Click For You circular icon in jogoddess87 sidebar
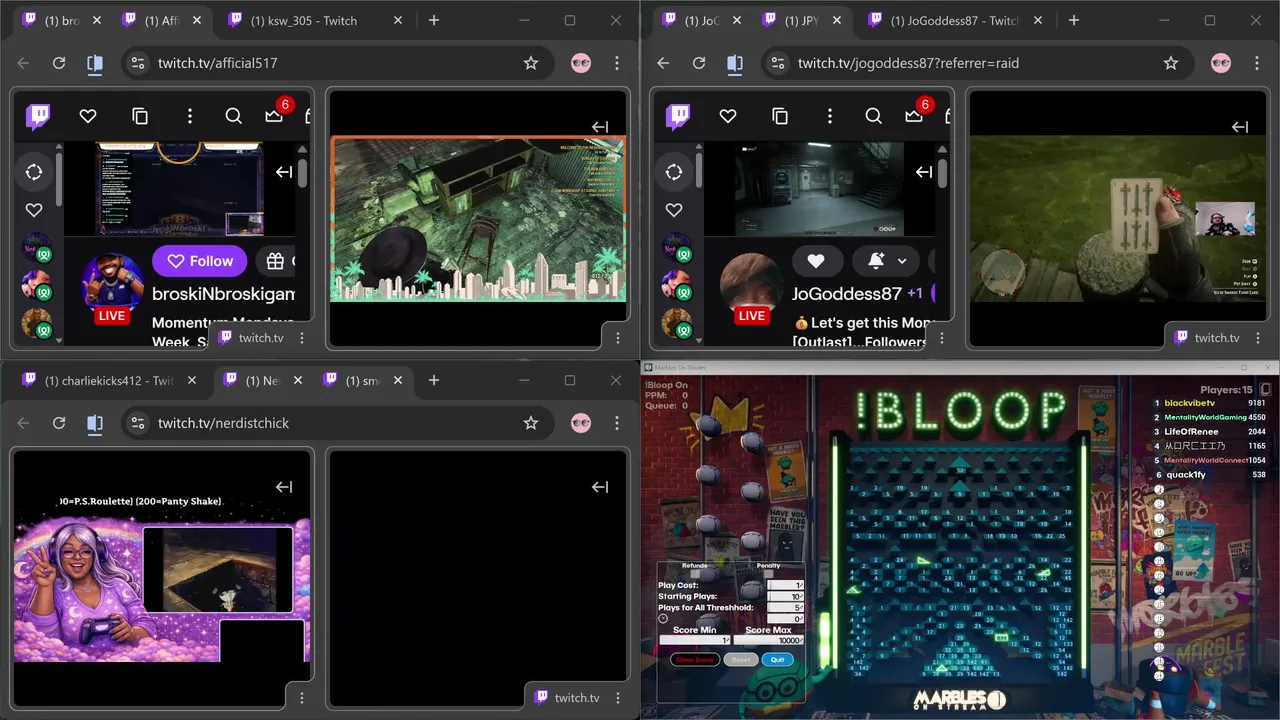Image resolution: width=1280 pixels, height=720 pixels. pos(674,172)
